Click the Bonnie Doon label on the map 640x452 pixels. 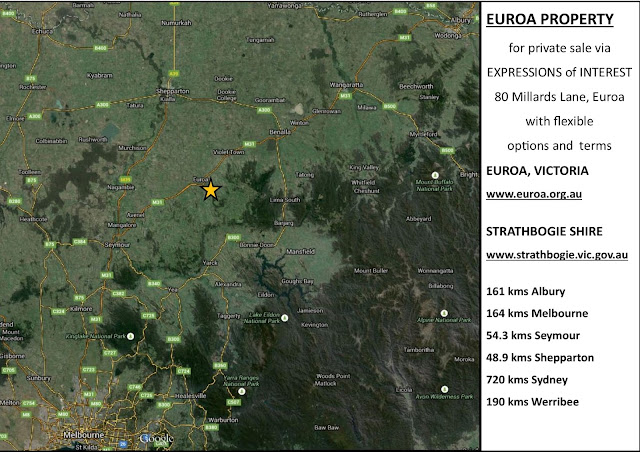pos(256,245)
